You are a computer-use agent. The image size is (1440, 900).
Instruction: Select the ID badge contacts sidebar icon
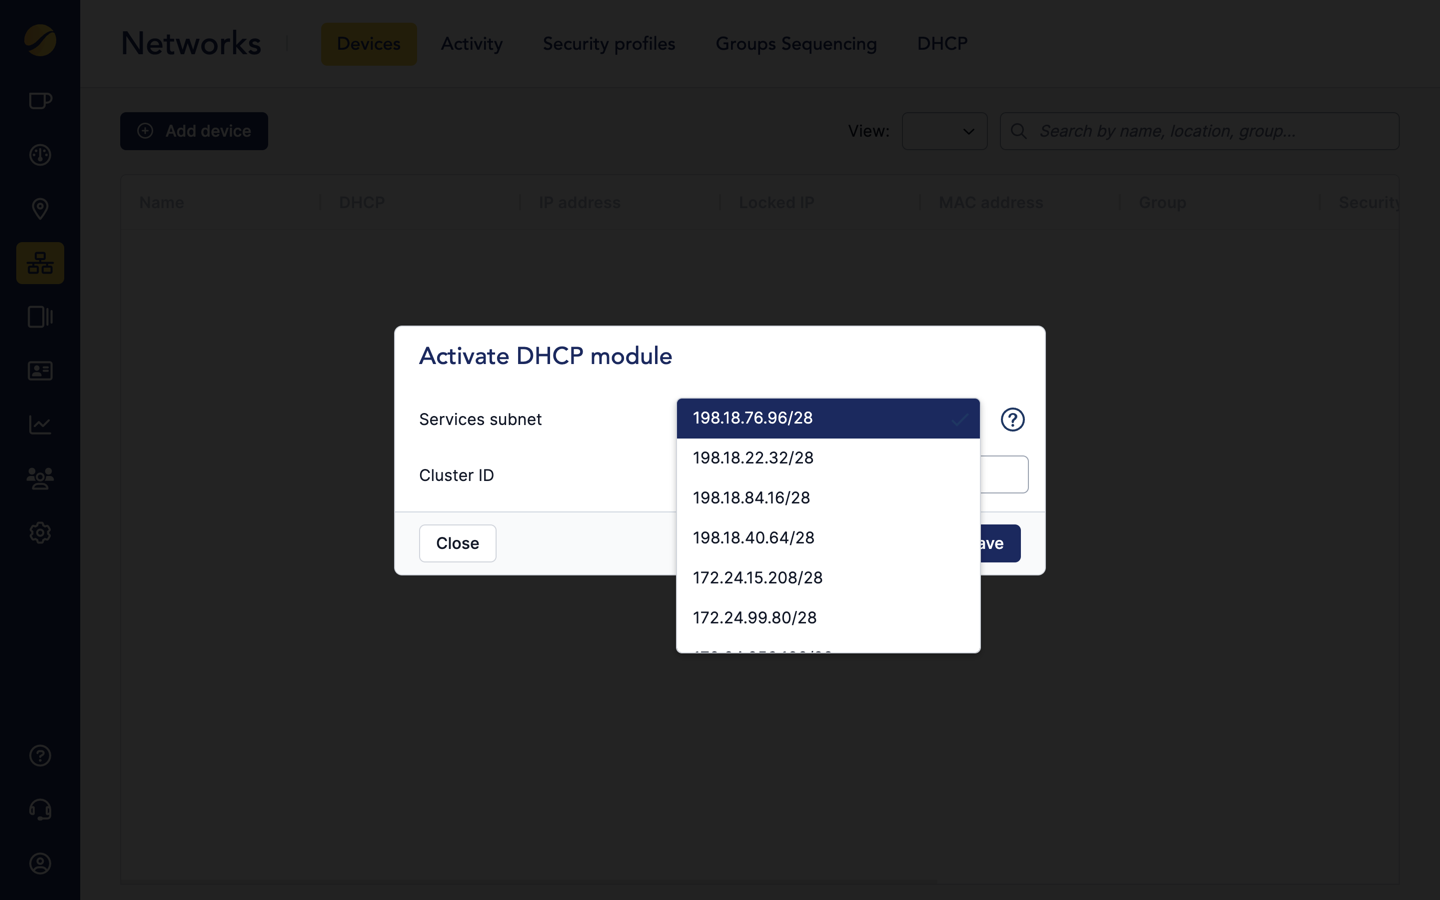point(40,370)
